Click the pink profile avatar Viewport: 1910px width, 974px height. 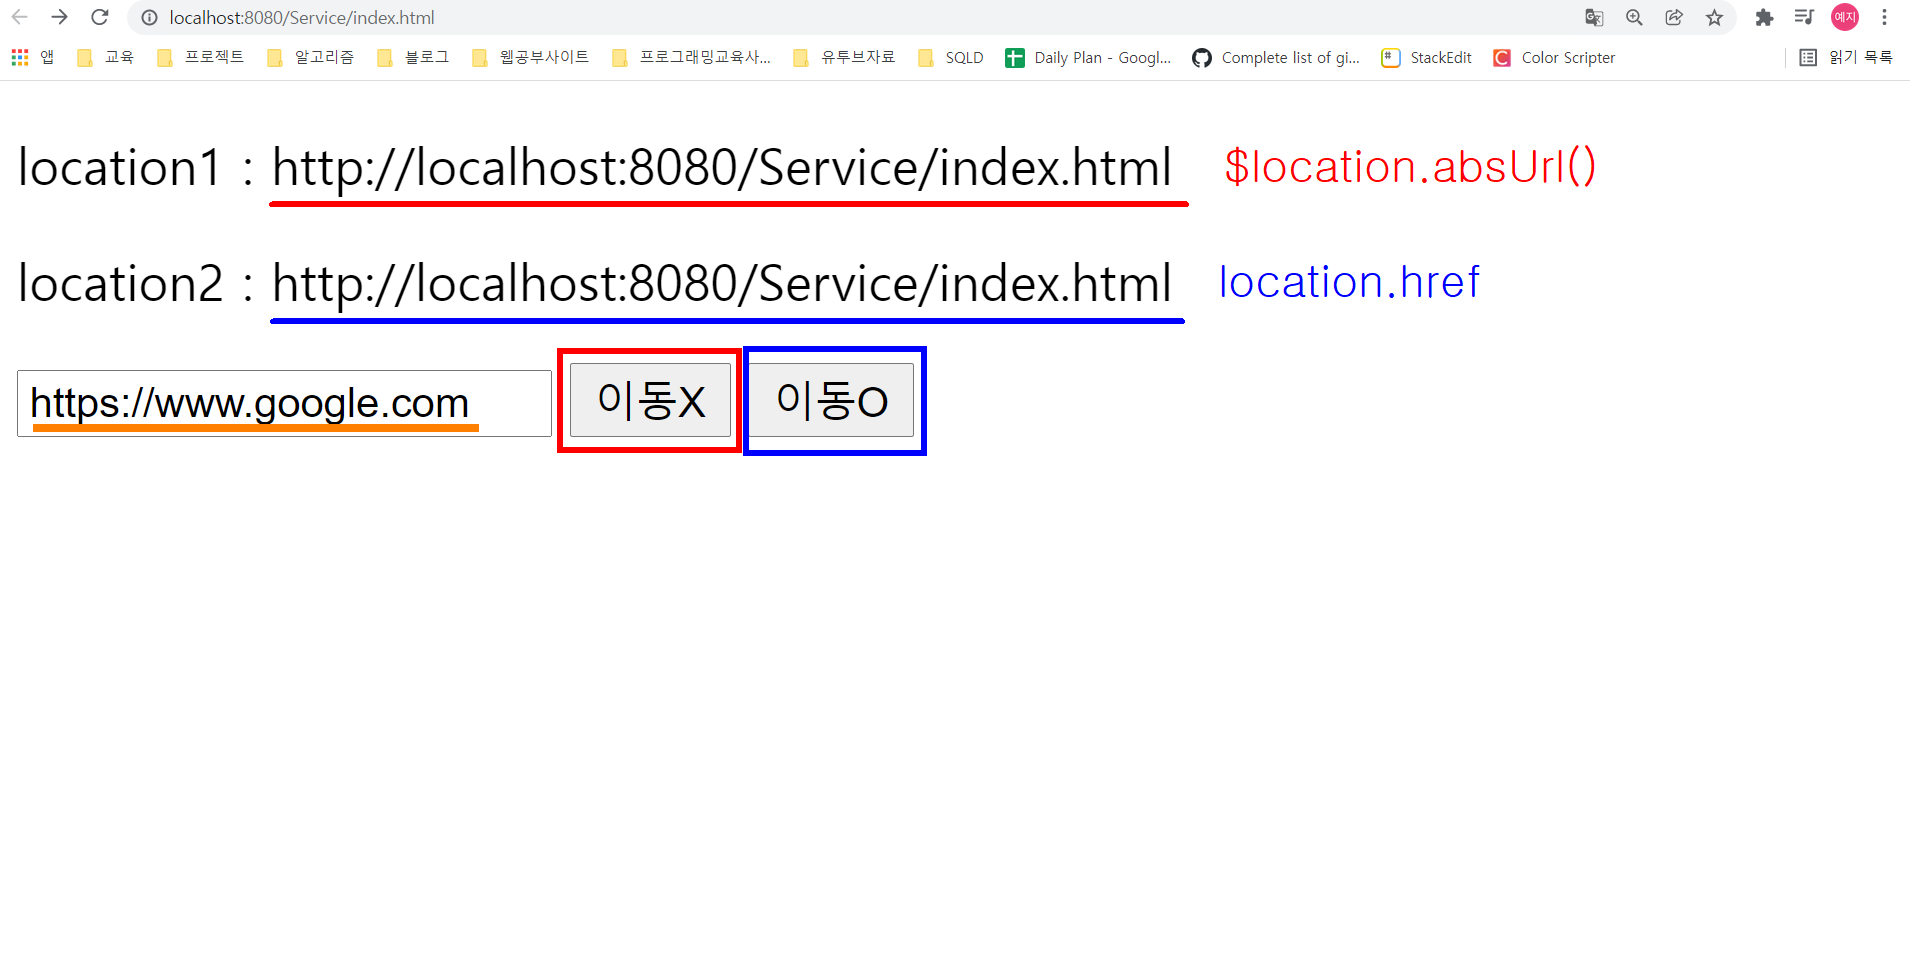pyautogui.click(x=1845, y=17)
